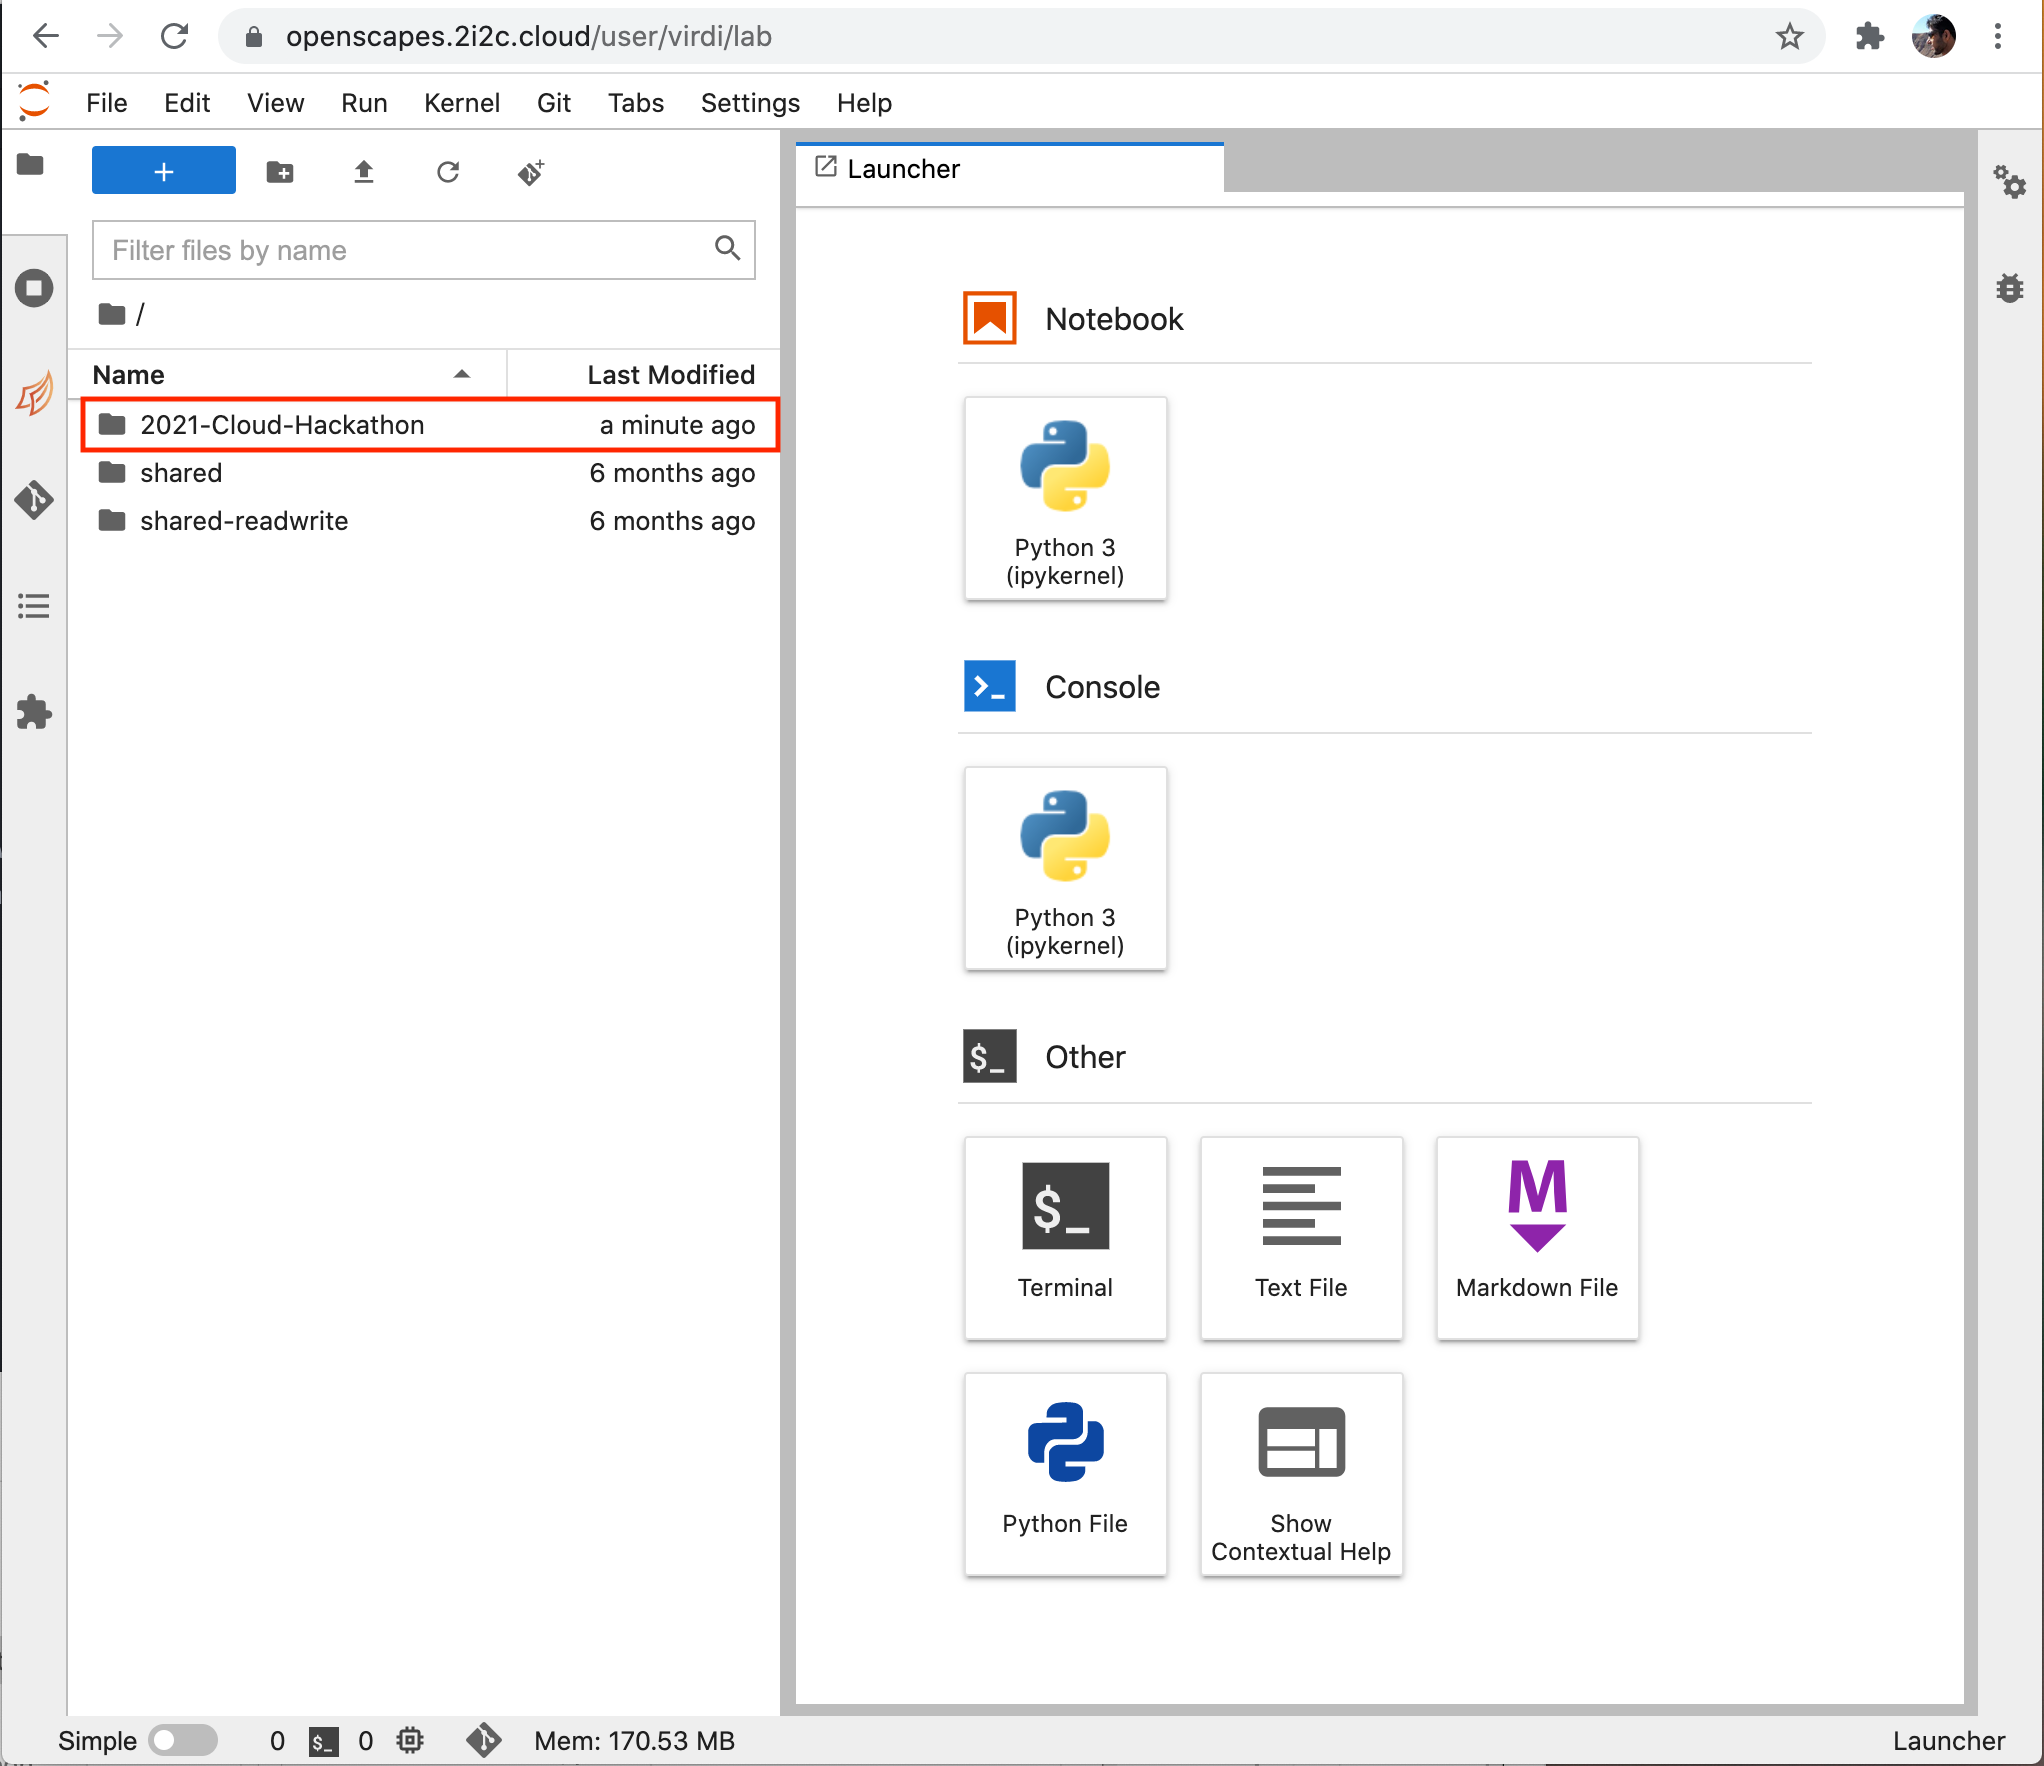Sort by Last Modified column
The width and height of the screenshot is (2044, 1766).
(x=670, y=375)
